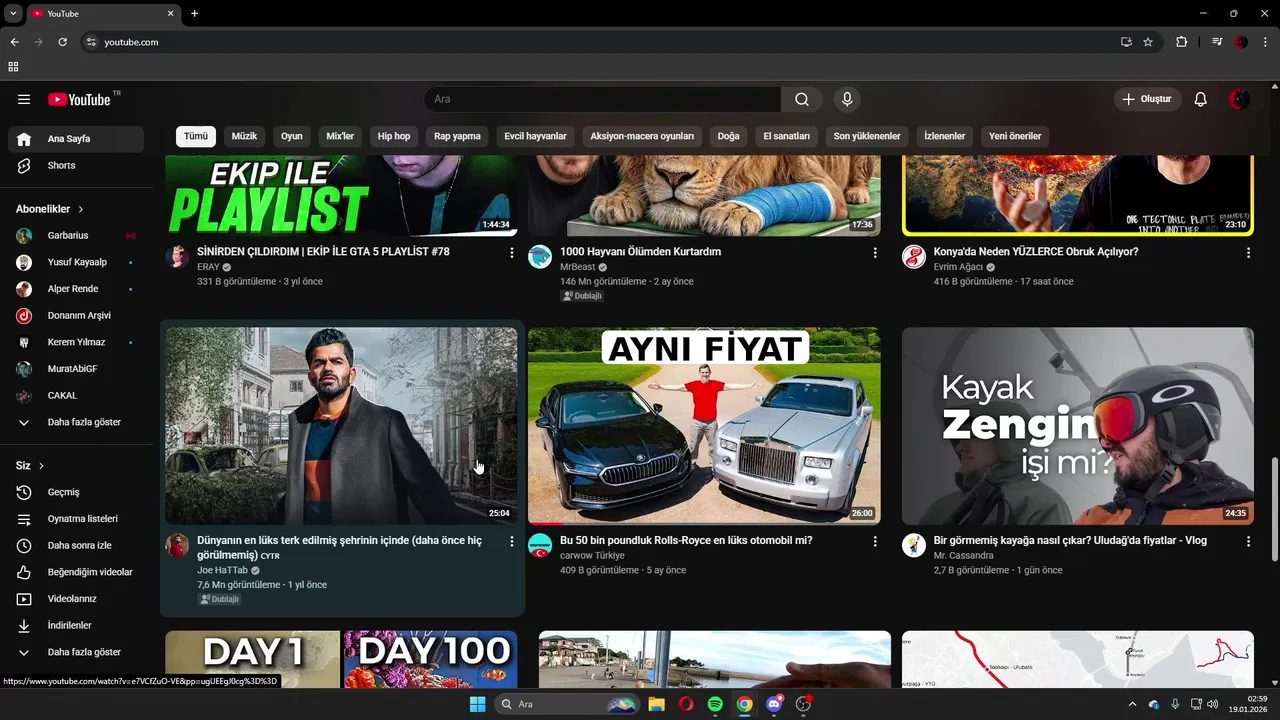Open options menu for GTA 5 PLAYLIST video

point(511,253)
